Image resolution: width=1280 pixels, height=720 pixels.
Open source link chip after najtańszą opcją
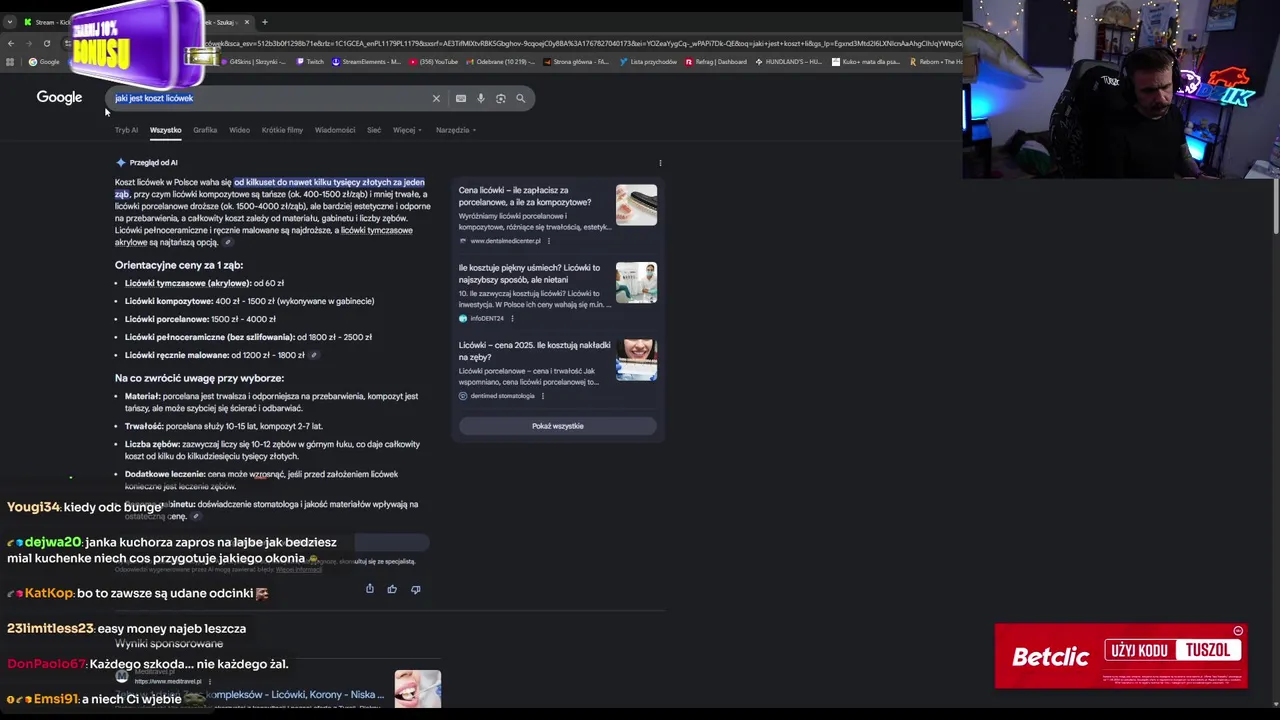[x=228, y=243]
